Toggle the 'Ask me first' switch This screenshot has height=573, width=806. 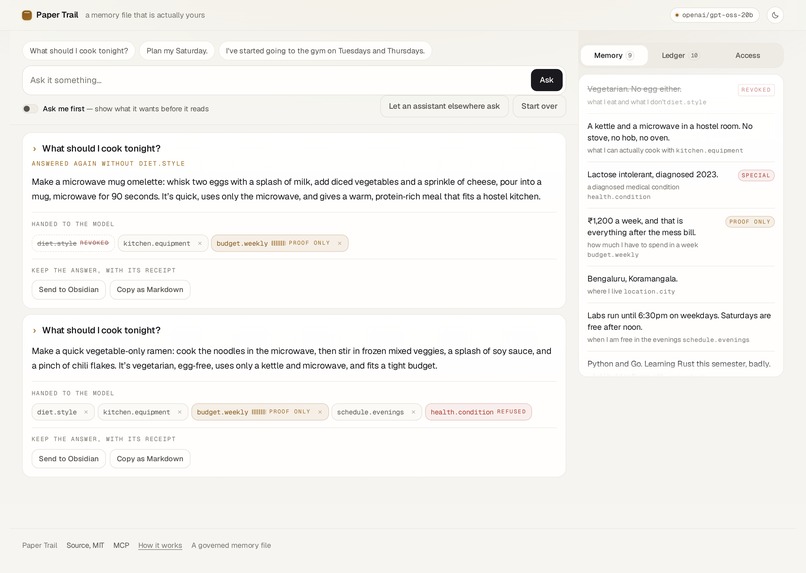(x=30, y=109)
